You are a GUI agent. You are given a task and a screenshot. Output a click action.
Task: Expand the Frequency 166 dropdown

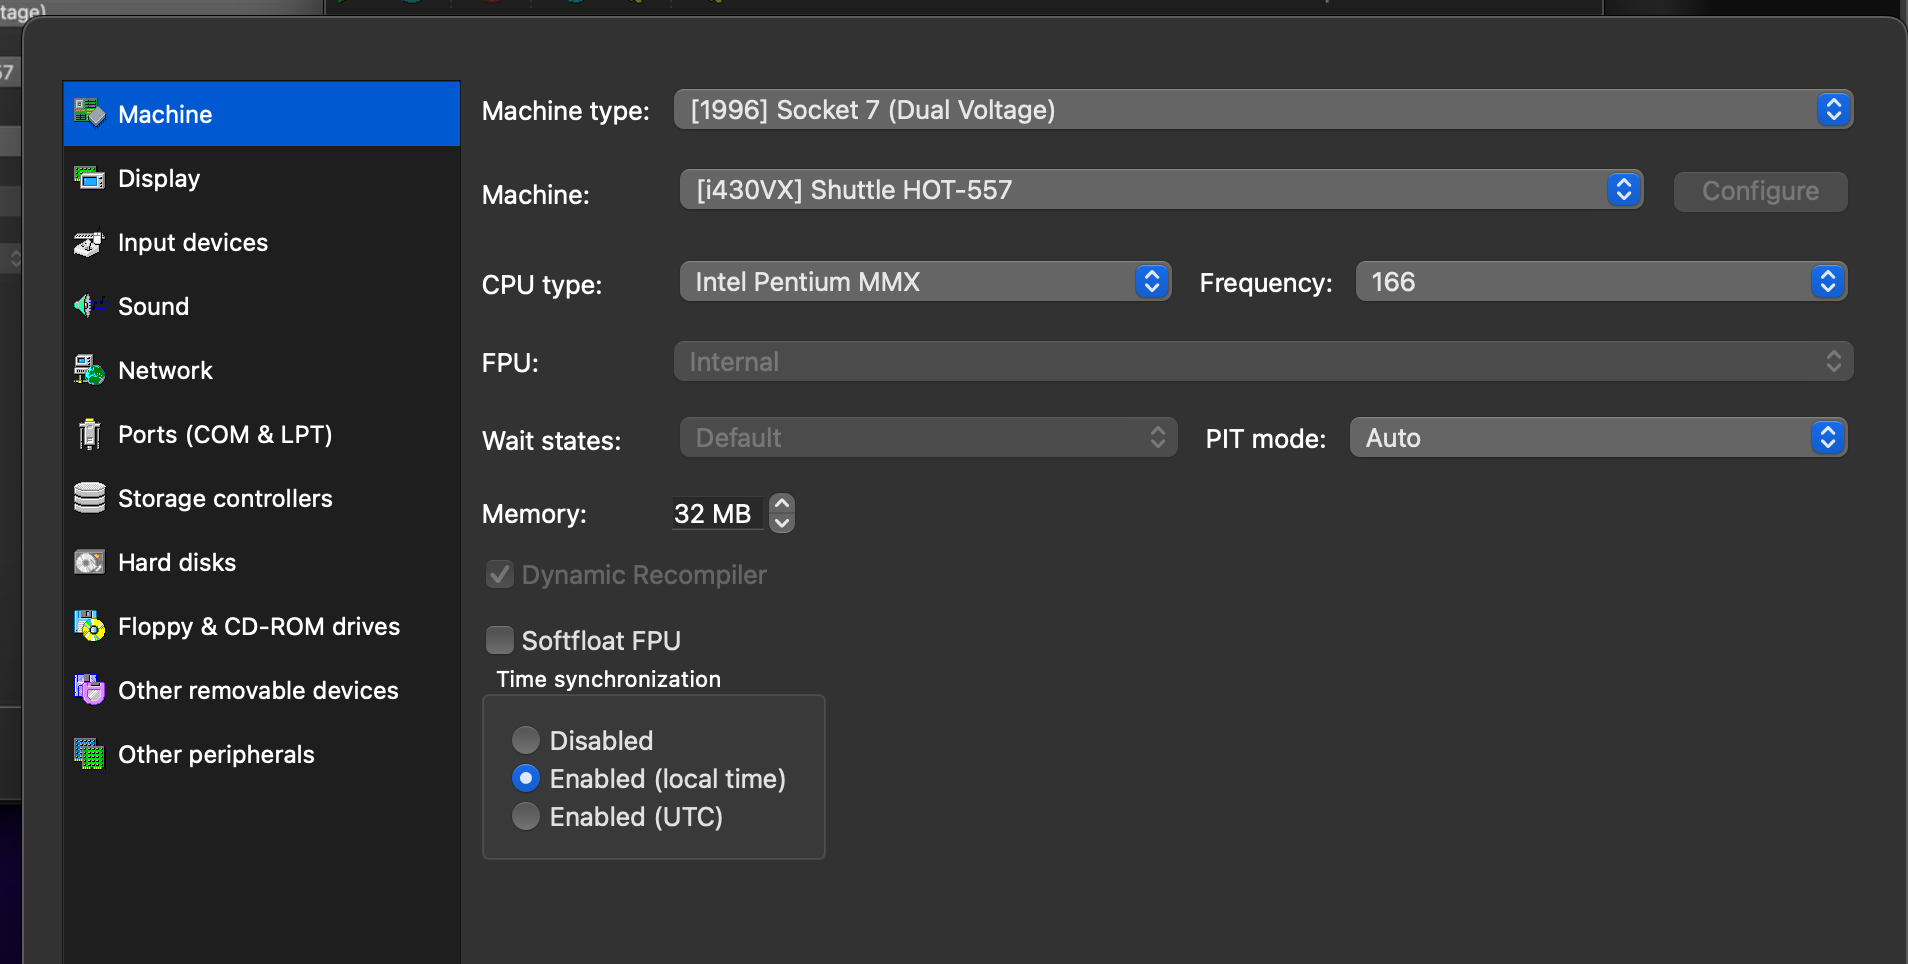(x=1601, y=282)
